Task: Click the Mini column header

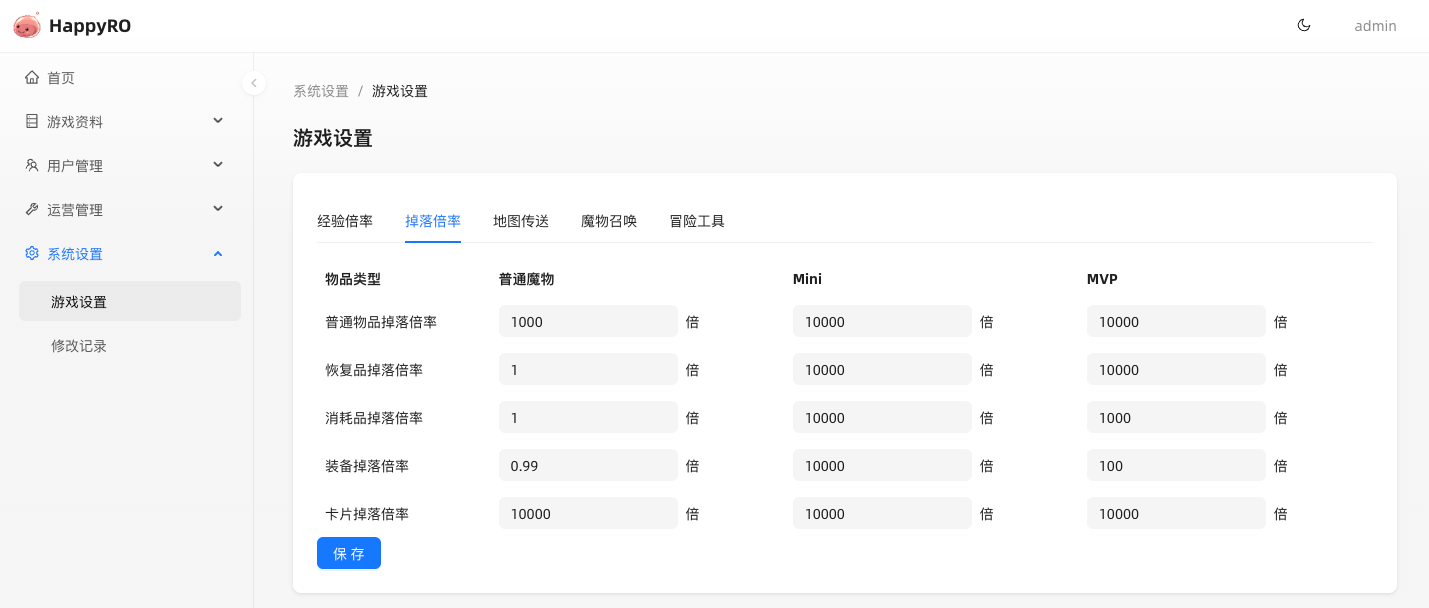Action: tap(807, 279)
